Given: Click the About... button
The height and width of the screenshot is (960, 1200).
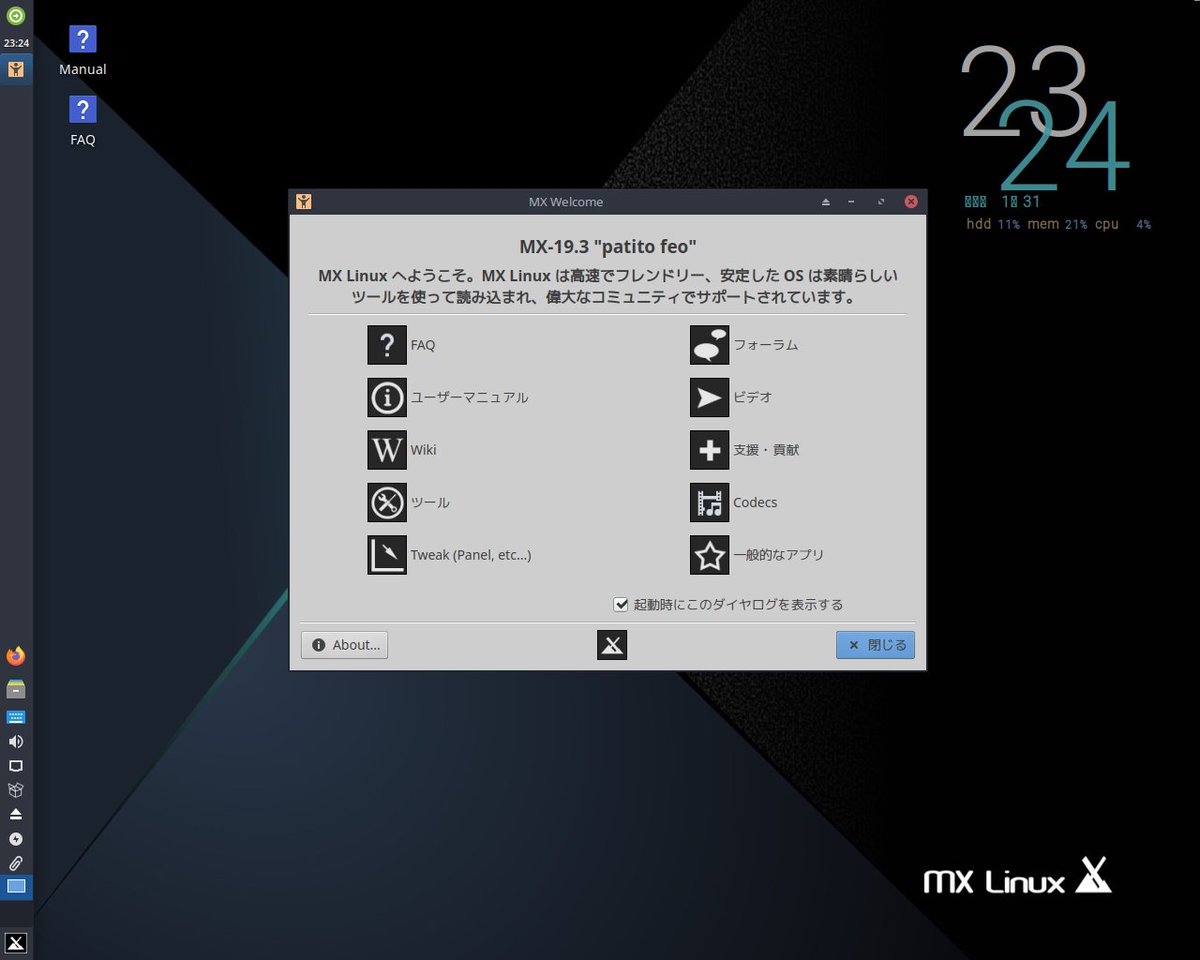Looking at the screenshot, I should tap(344, 644).
